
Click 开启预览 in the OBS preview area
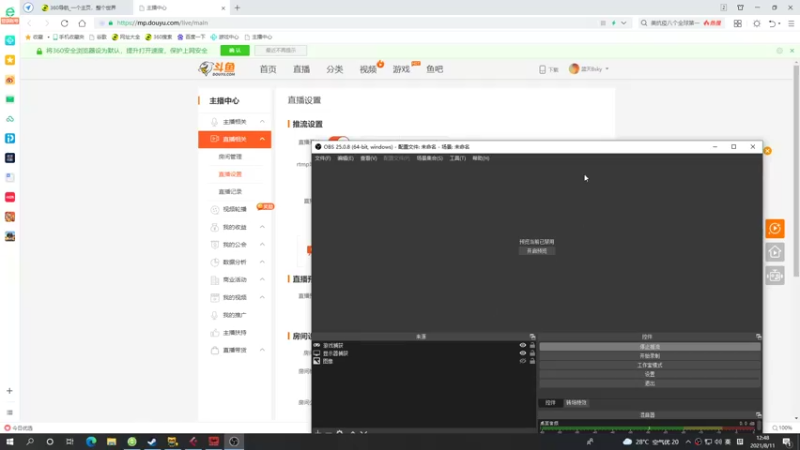coord(537,251)
